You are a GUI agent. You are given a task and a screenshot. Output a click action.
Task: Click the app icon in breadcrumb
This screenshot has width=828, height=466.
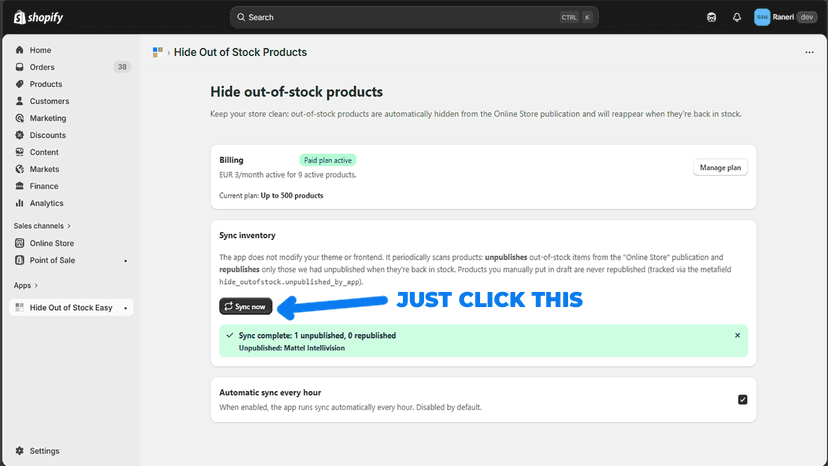pos(157,52)
